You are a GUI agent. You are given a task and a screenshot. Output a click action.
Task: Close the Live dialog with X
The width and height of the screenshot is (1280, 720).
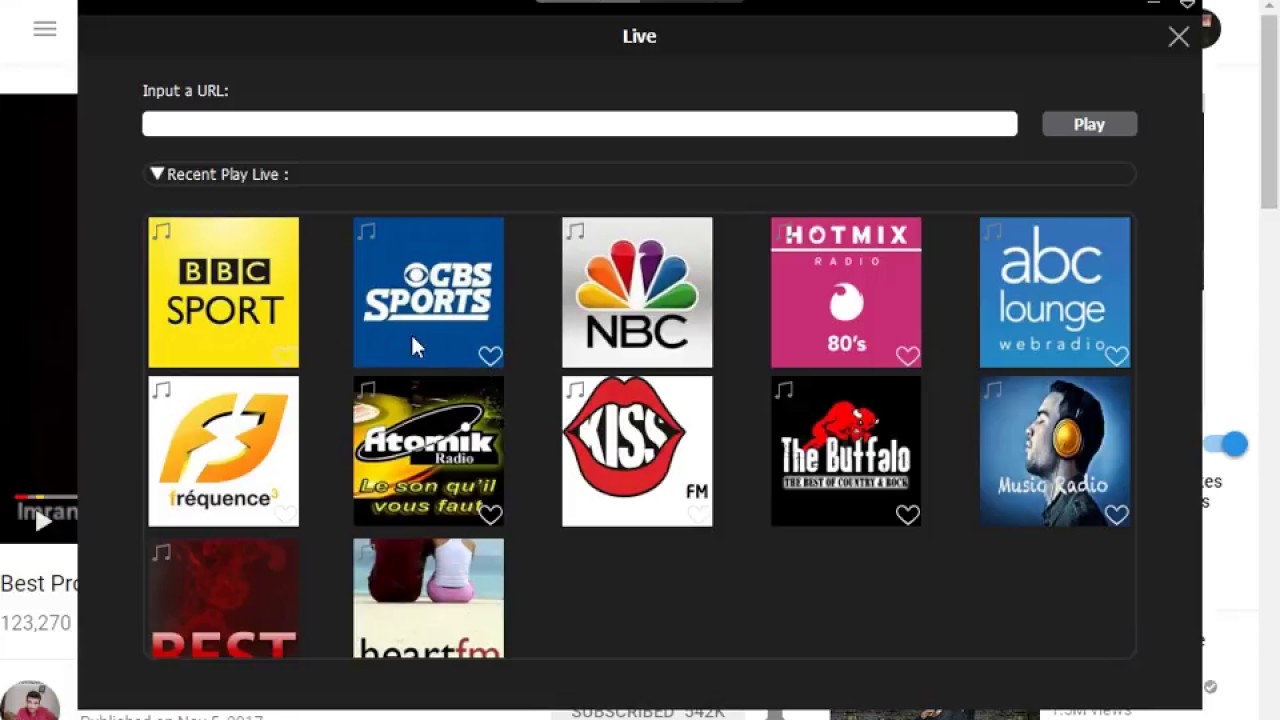pyautogui.click(x=1178, y=37)
